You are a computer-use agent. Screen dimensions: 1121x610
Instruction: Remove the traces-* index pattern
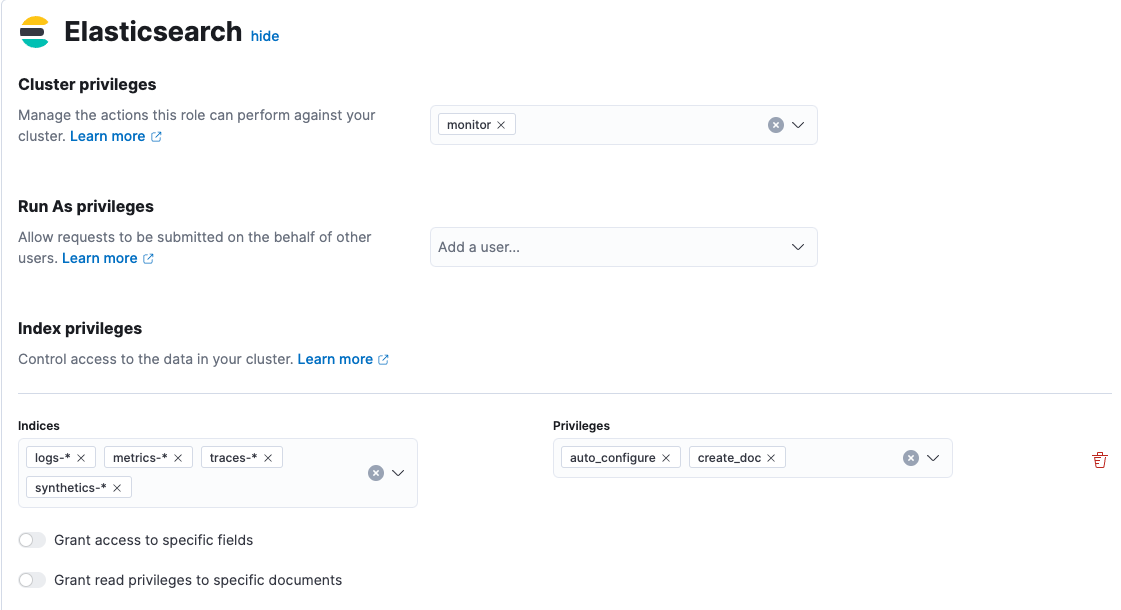pos(267,457)
